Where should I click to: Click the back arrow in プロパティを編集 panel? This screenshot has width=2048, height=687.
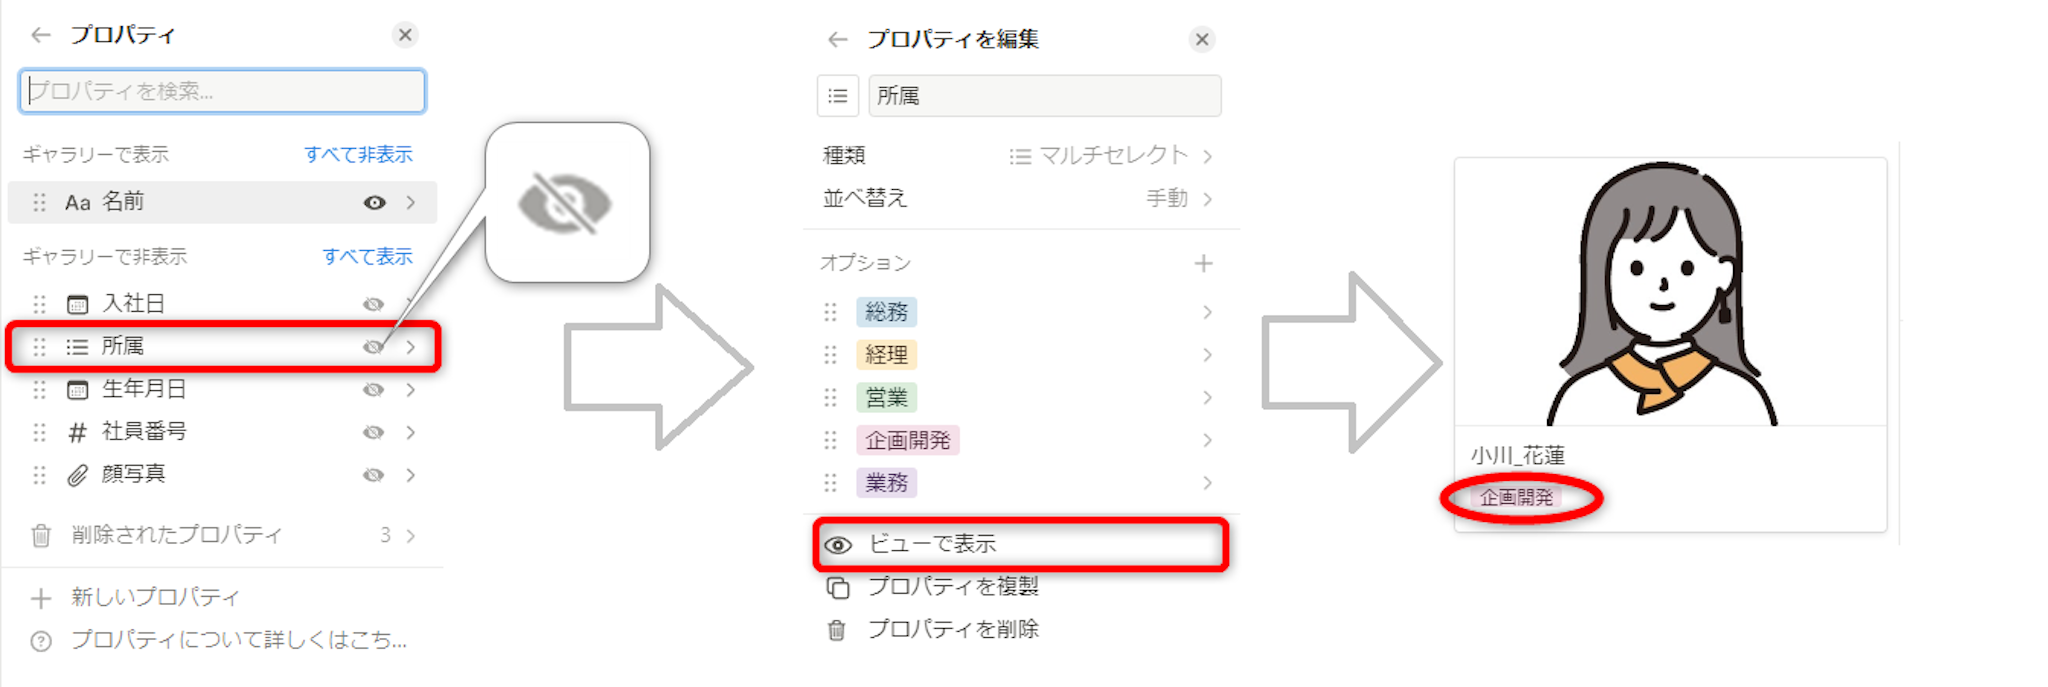click(837, 40)
